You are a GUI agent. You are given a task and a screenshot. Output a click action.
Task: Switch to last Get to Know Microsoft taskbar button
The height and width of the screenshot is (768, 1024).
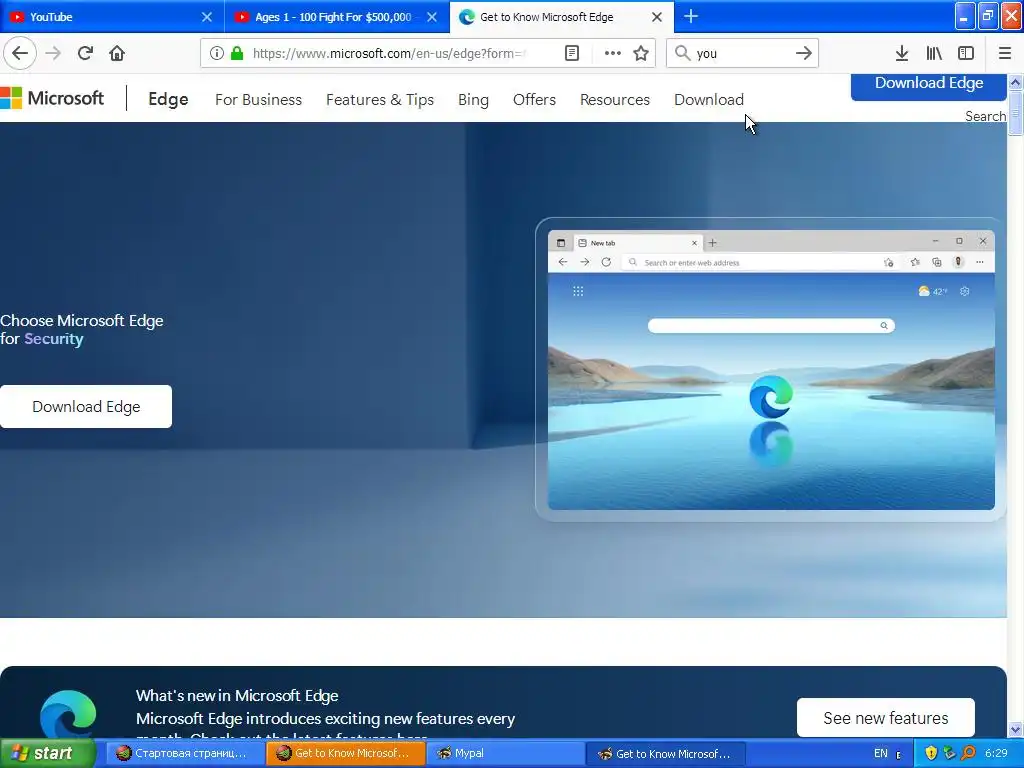click(665, 753)
